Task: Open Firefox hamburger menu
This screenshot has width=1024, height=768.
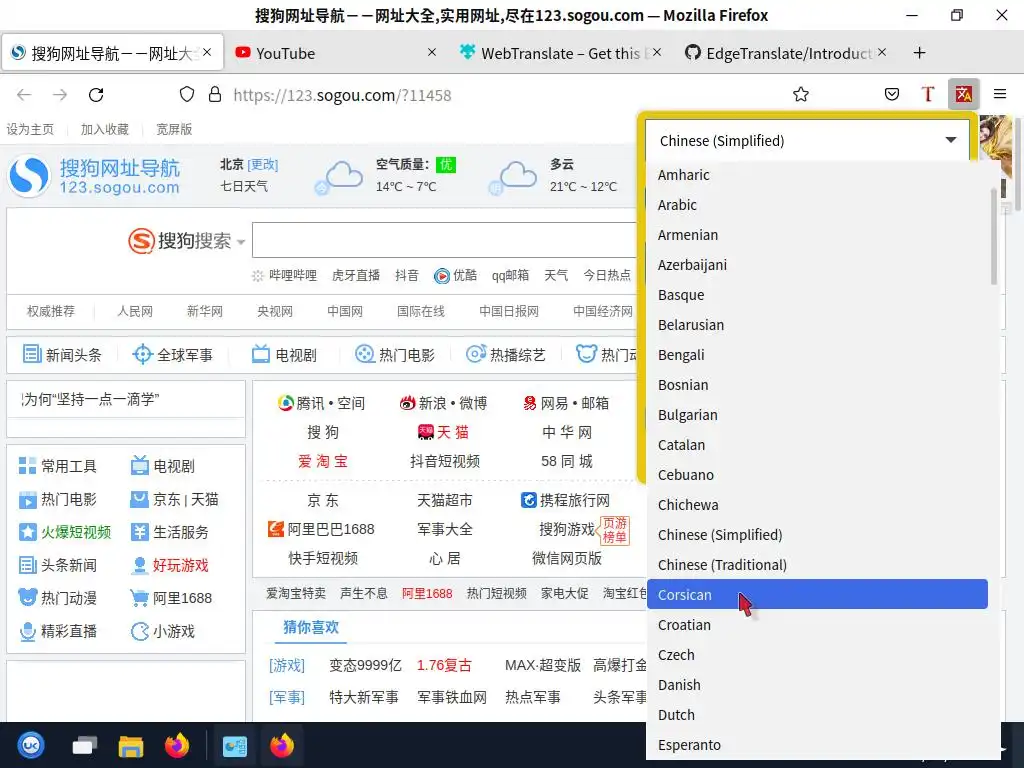Action: [x=1000, y=94]
